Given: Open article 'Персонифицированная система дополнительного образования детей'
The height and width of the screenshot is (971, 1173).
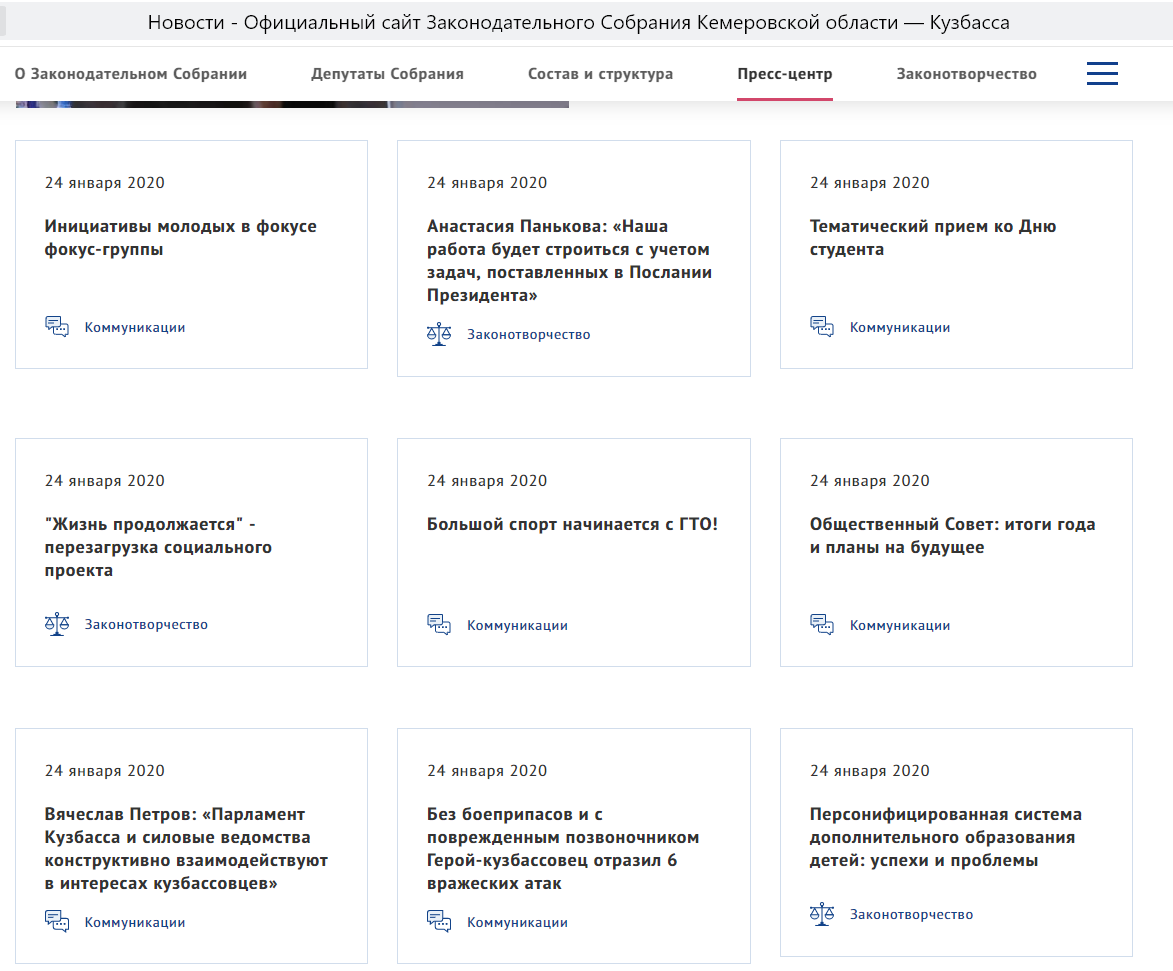Looking at the screenshot, I should pyautogui.click(x=946, y=837).
